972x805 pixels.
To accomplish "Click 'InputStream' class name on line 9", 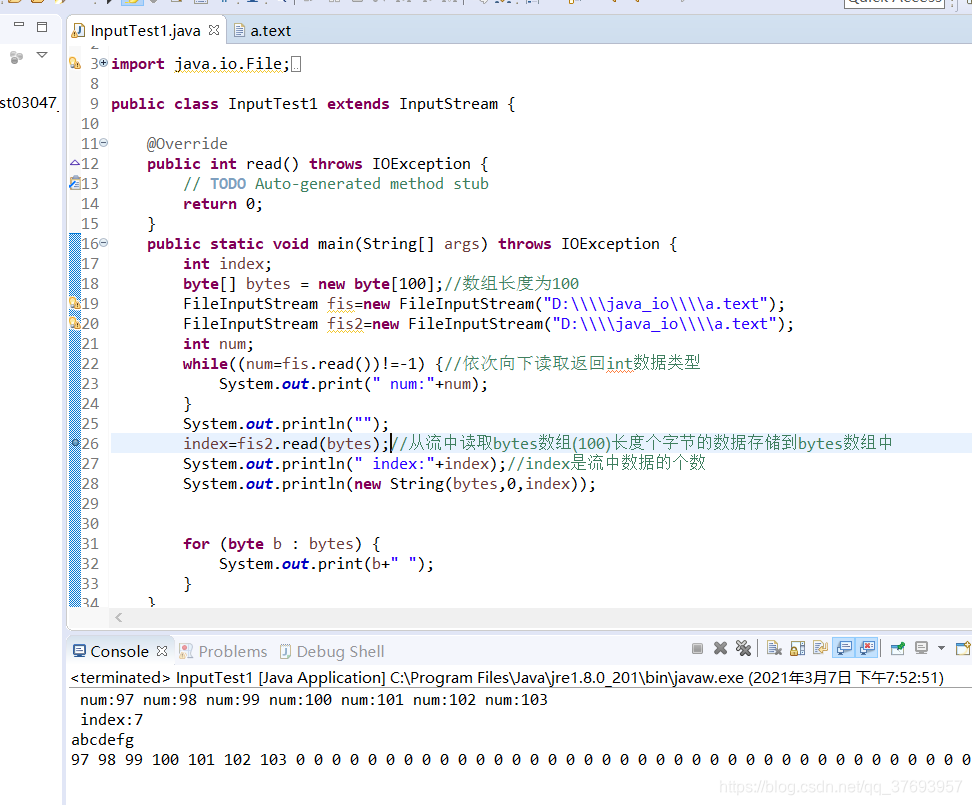I will [x=448, y=104].
